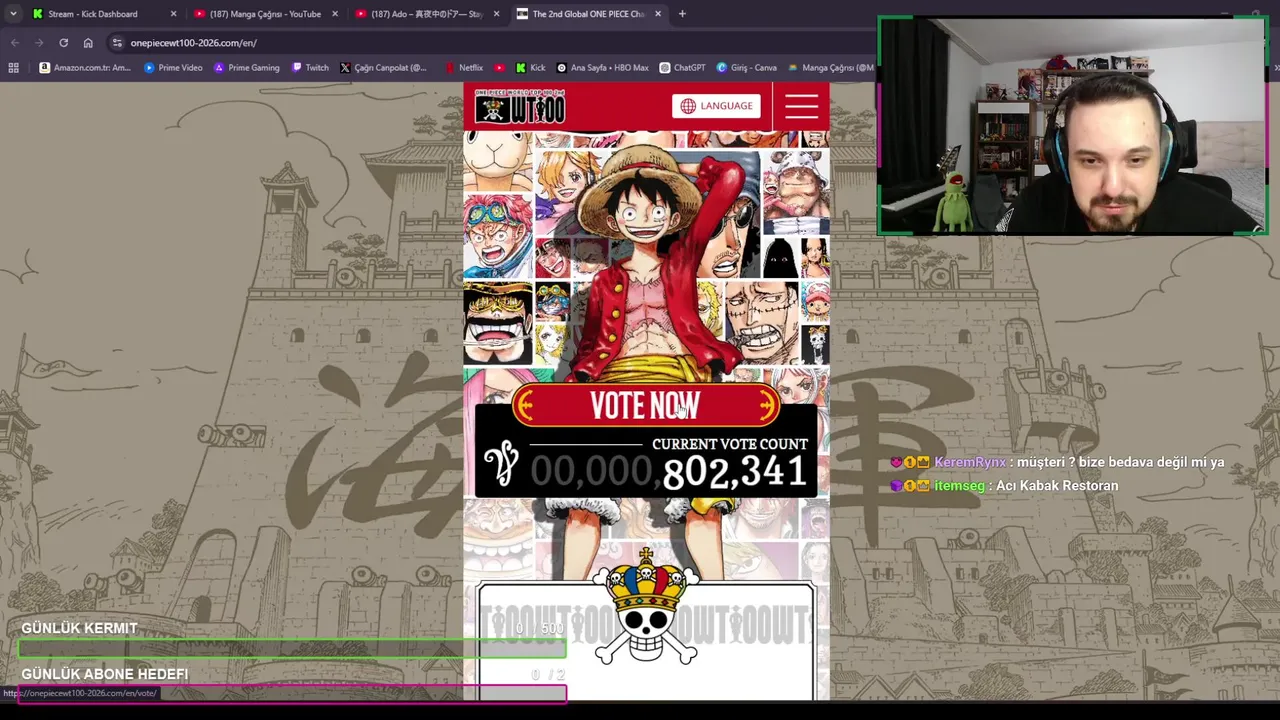Open a new browser tab
1280x720 pixels.
[x=682, y=14]
